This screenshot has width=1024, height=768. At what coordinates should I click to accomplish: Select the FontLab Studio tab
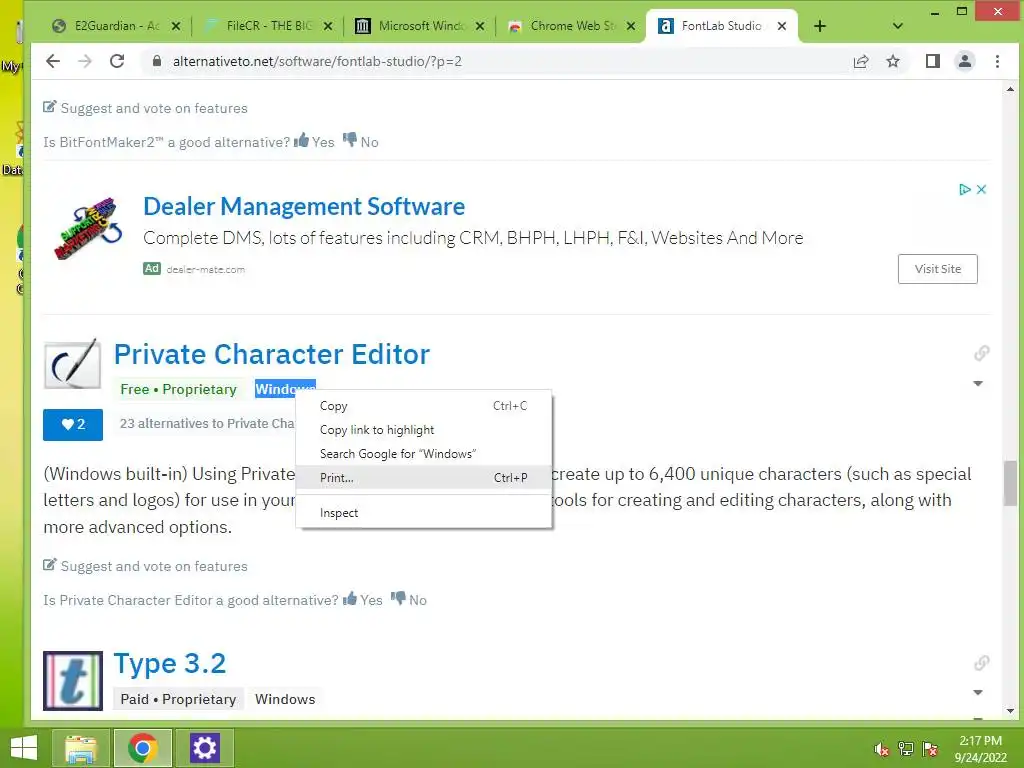pyautogui.click(x=722, y=26)
